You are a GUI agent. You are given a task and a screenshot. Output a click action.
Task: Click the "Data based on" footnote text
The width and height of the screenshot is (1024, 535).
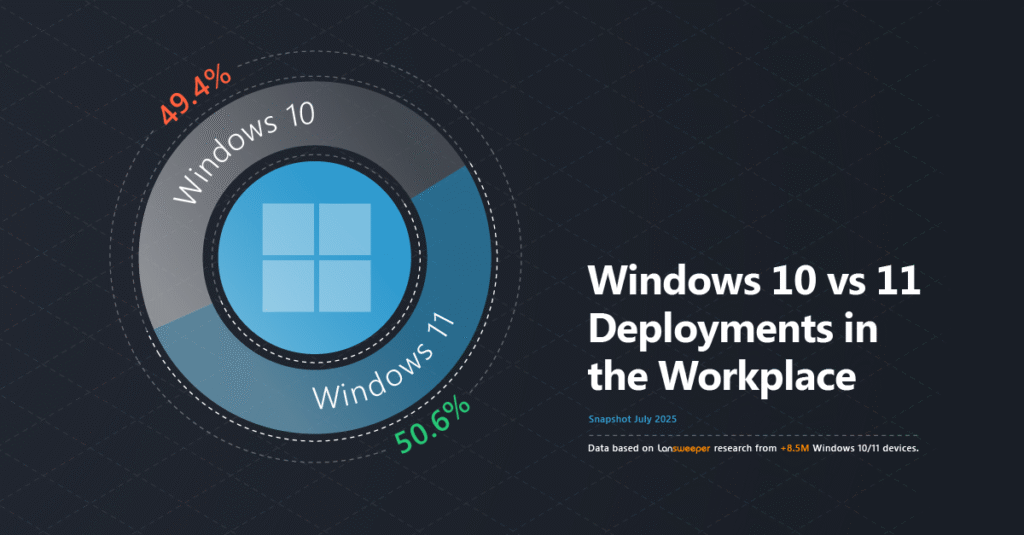tap(620, 448)
